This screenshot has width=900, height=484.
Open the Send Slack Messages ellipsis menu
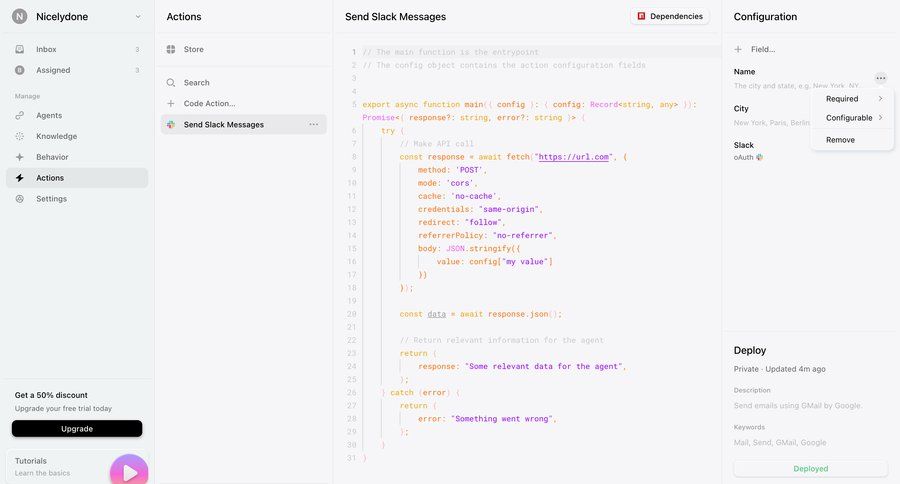coord(313,125)
